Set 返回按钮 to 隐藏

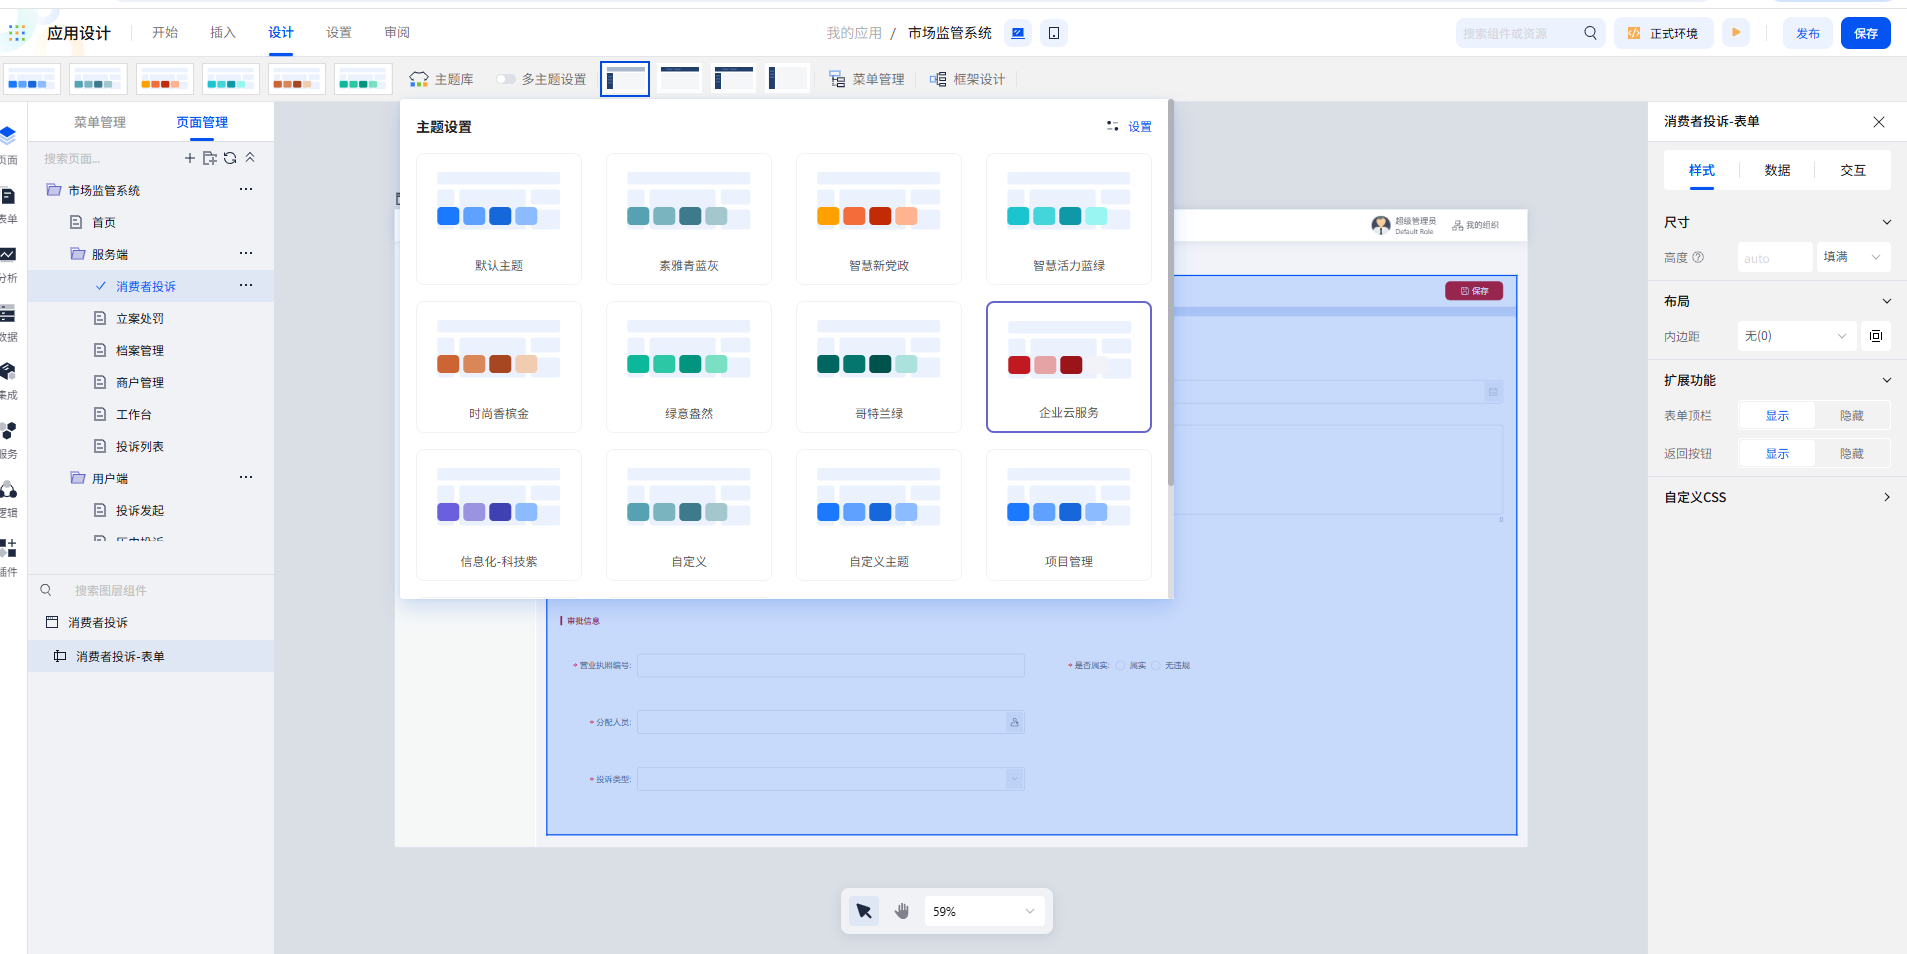coord(1852,454)
